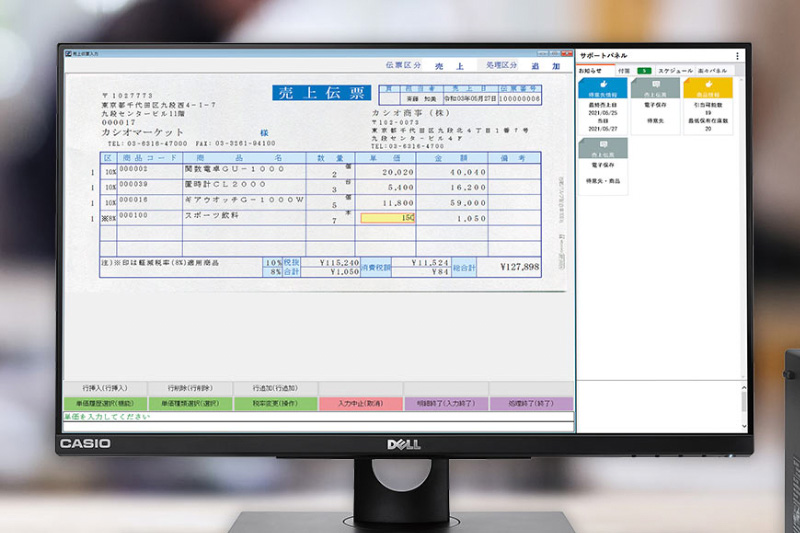
Task: Click the green 税率変更 button
Action: [276, 403]
